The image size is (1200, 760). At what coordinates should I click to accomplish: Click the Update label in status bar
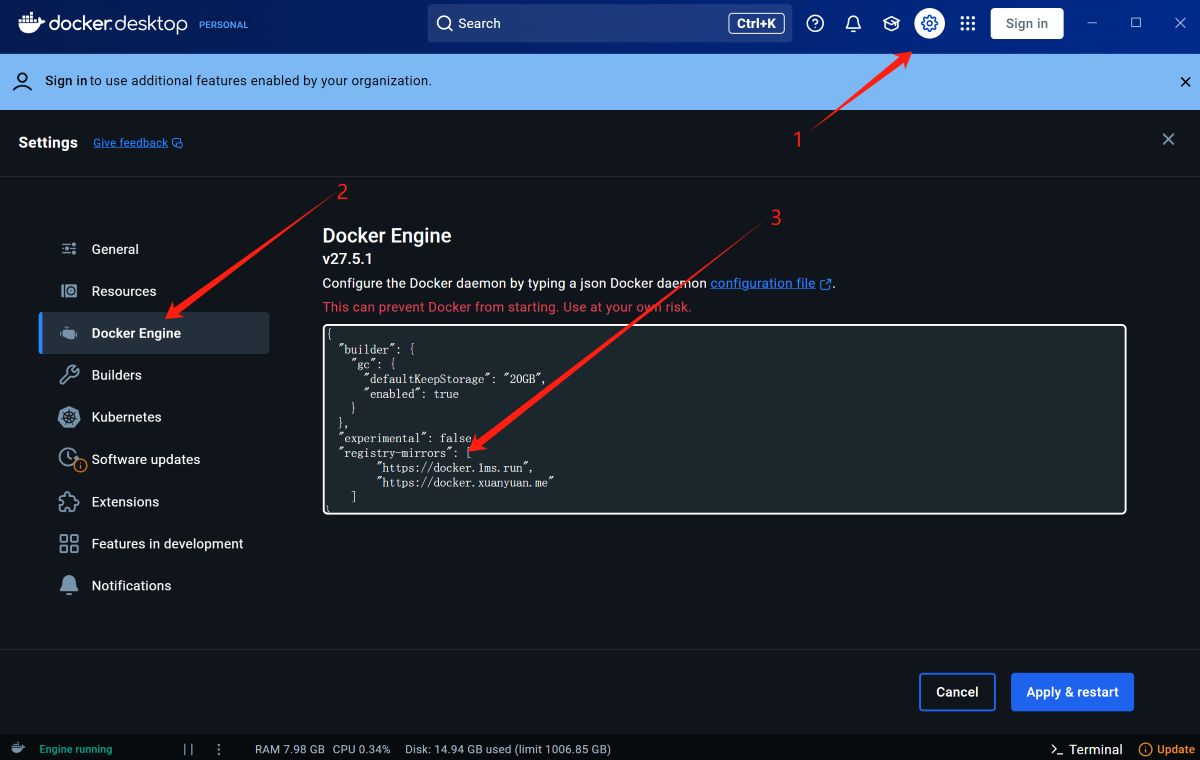(1176, 749)
